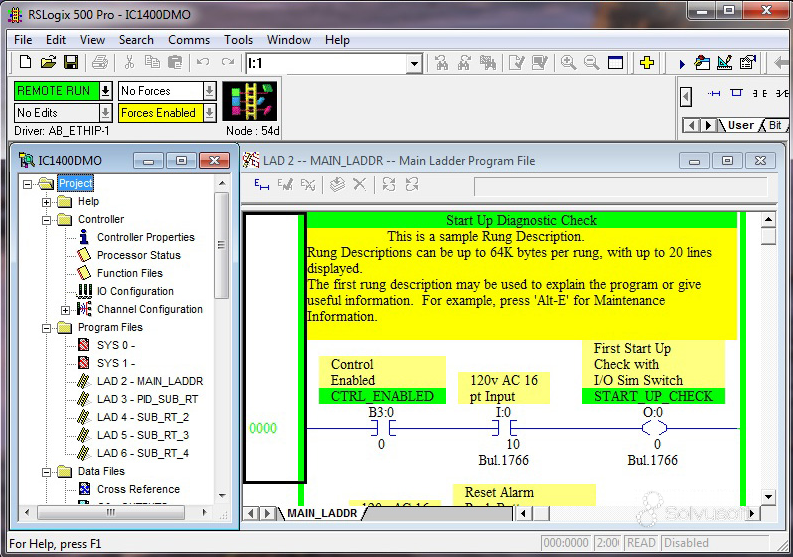793x557 pixels.
Task: Click the Cut scissors icon
Action: [x=129, y=63]
